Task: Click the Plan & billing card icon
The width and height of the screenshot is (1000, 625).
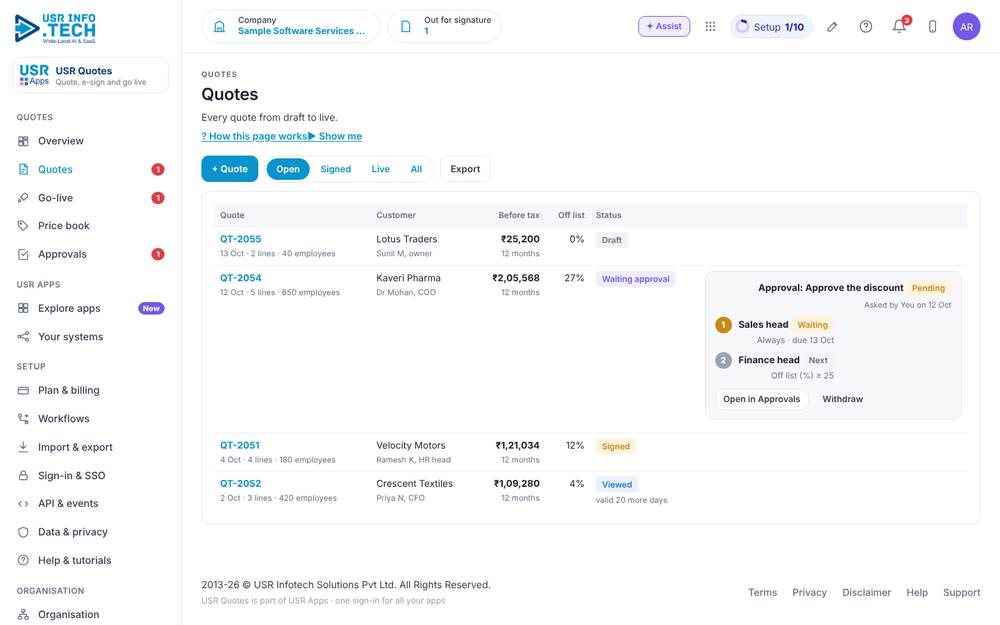Action: tap(23, 390)
